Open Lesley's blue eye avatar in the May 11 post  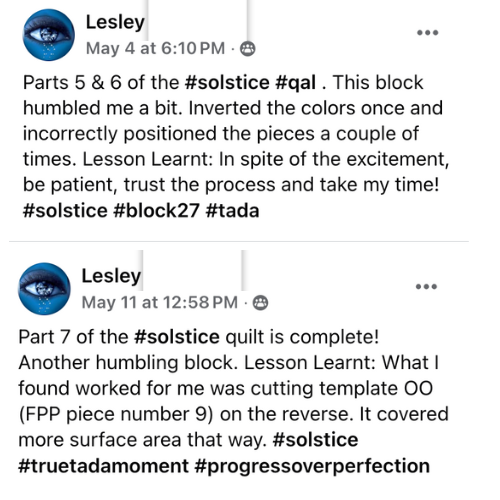coord(44,289)
